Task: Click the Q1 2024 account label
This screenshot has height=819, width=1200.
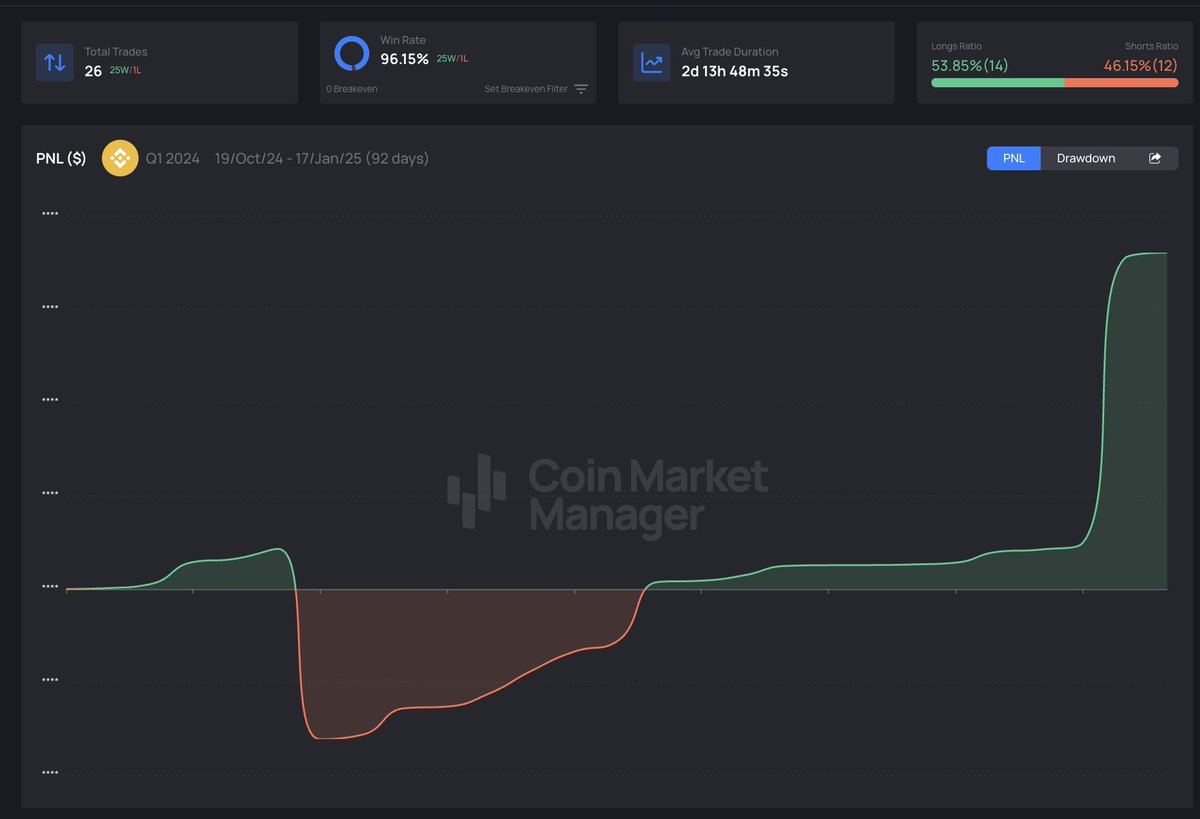Action: click(173, 158)
